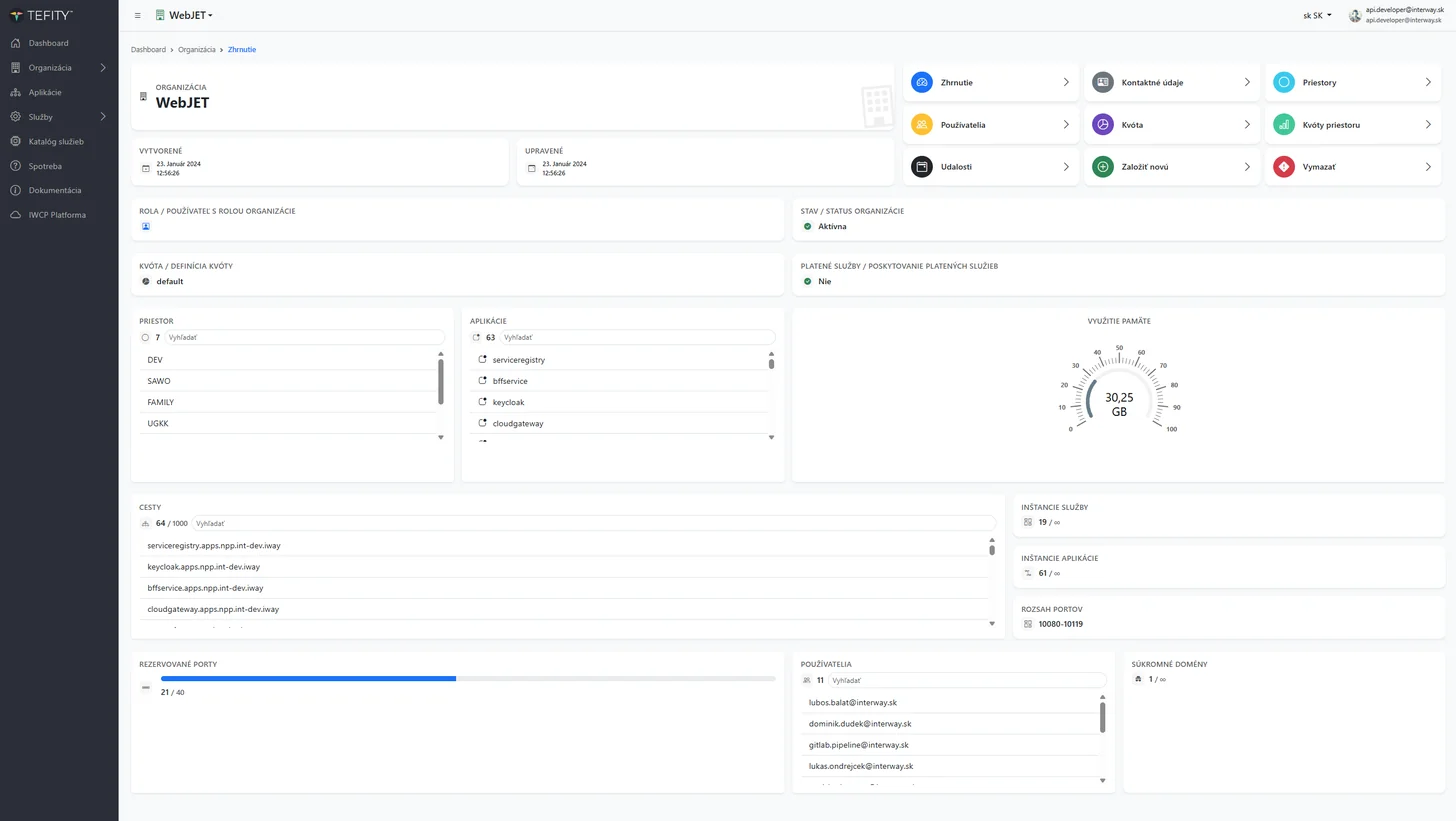The height and width of the screenshot is (821, 1456).
Task: Click the Cesty search field
Action: 594,523
